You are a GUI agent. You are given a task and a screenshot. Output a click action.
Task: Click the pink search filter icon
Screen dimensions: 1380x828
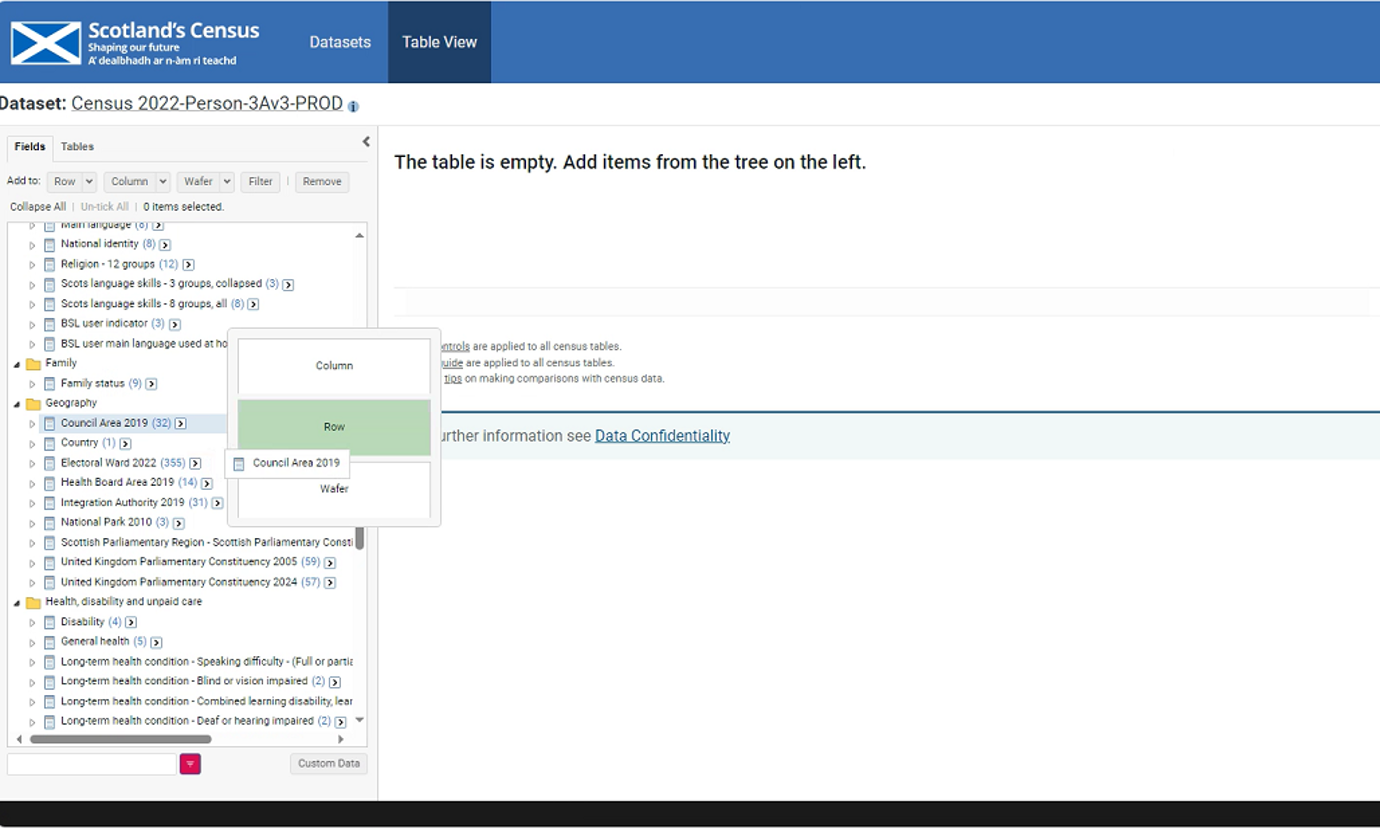190,764
